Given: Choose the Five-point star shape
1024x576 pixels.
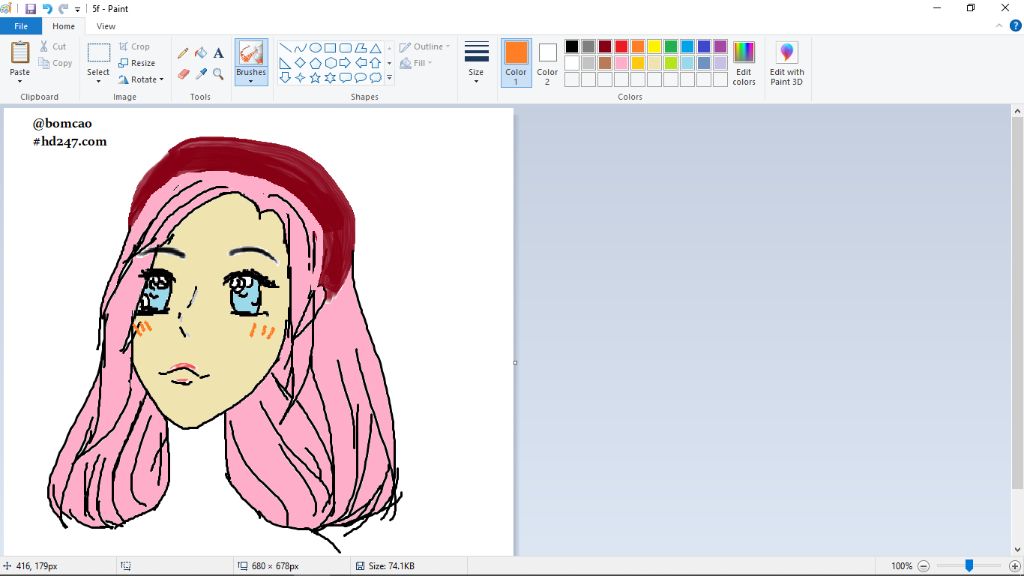Looking at the screenshot, I should pos(315,78).
